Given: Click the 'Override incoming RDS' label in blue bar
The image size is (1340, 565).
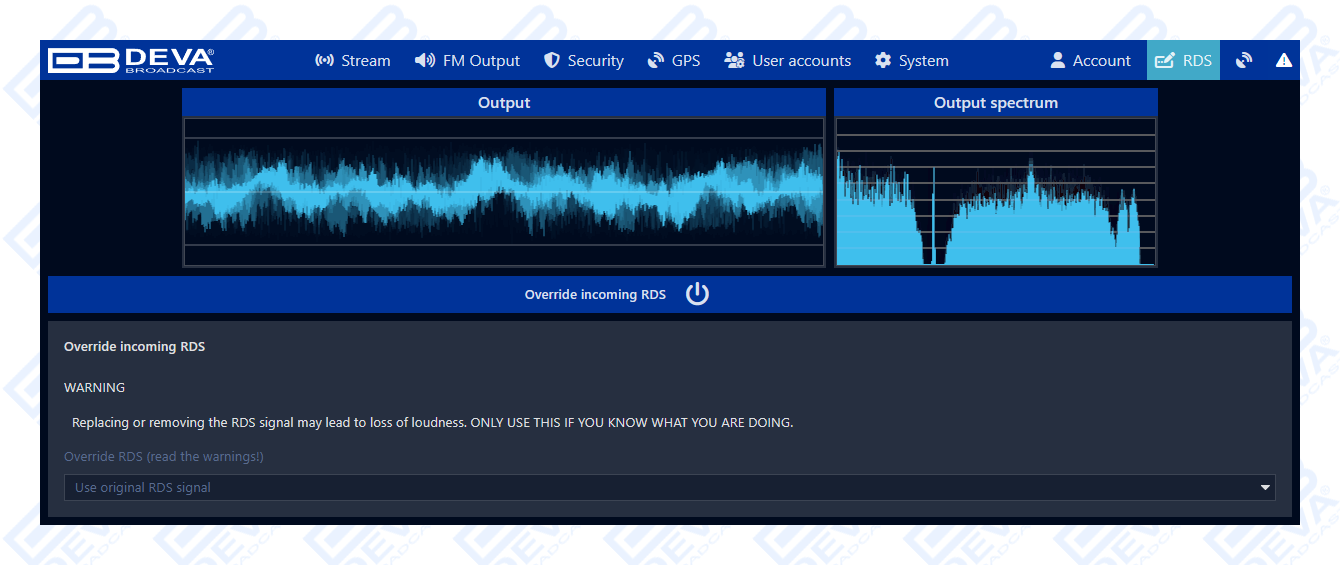Looking at the screenshot, I should pos(595,295).
